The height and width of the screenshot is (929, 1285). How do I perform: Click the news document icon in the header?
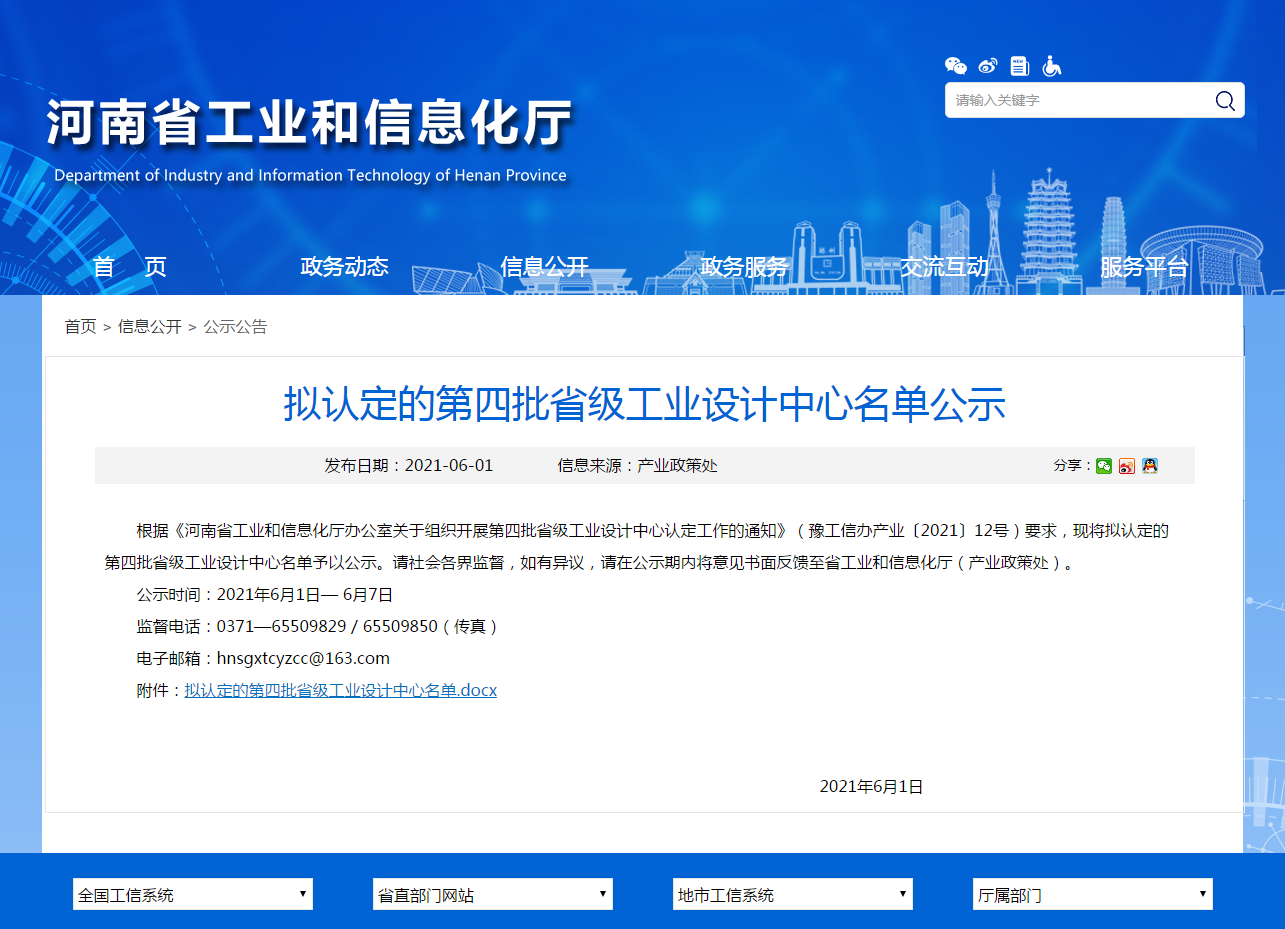(1019, 66)
